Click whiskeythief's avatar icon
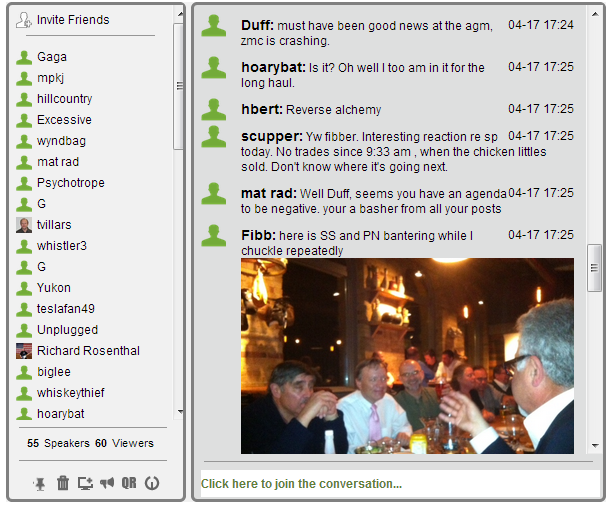615x506 pixels. 24,393
